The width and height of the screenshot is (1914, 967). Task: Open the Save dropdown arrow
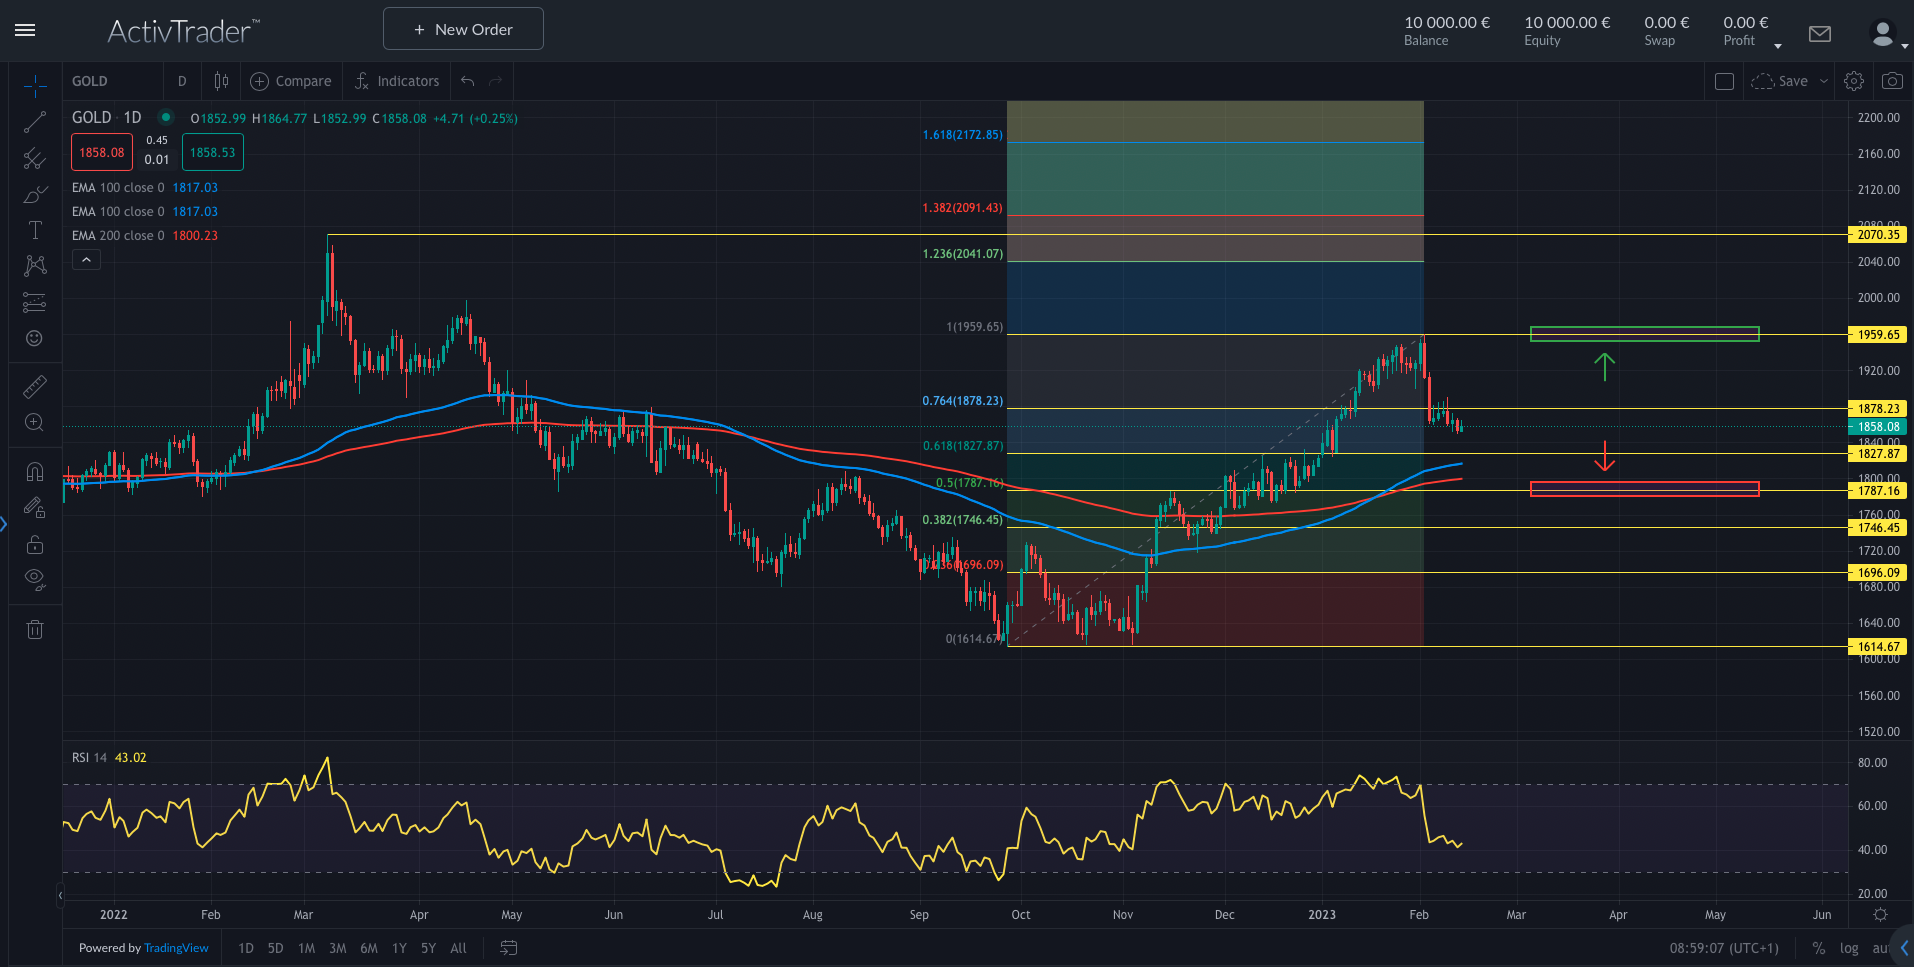(x=1823, y=81)
